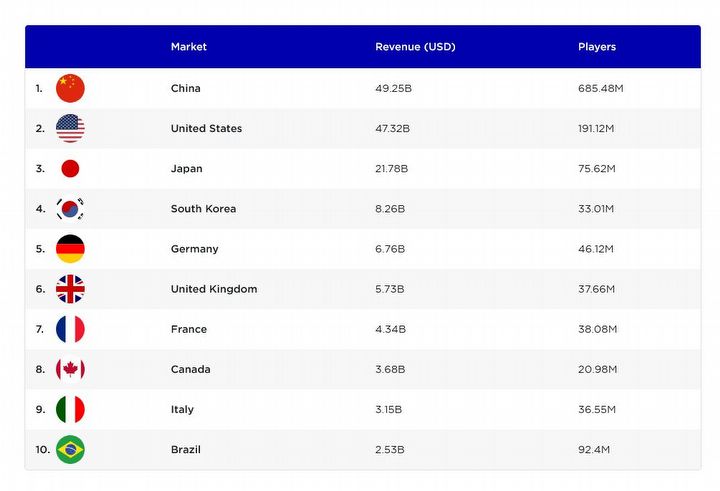Click the France flag icon
720x491 pixels.
70,329
